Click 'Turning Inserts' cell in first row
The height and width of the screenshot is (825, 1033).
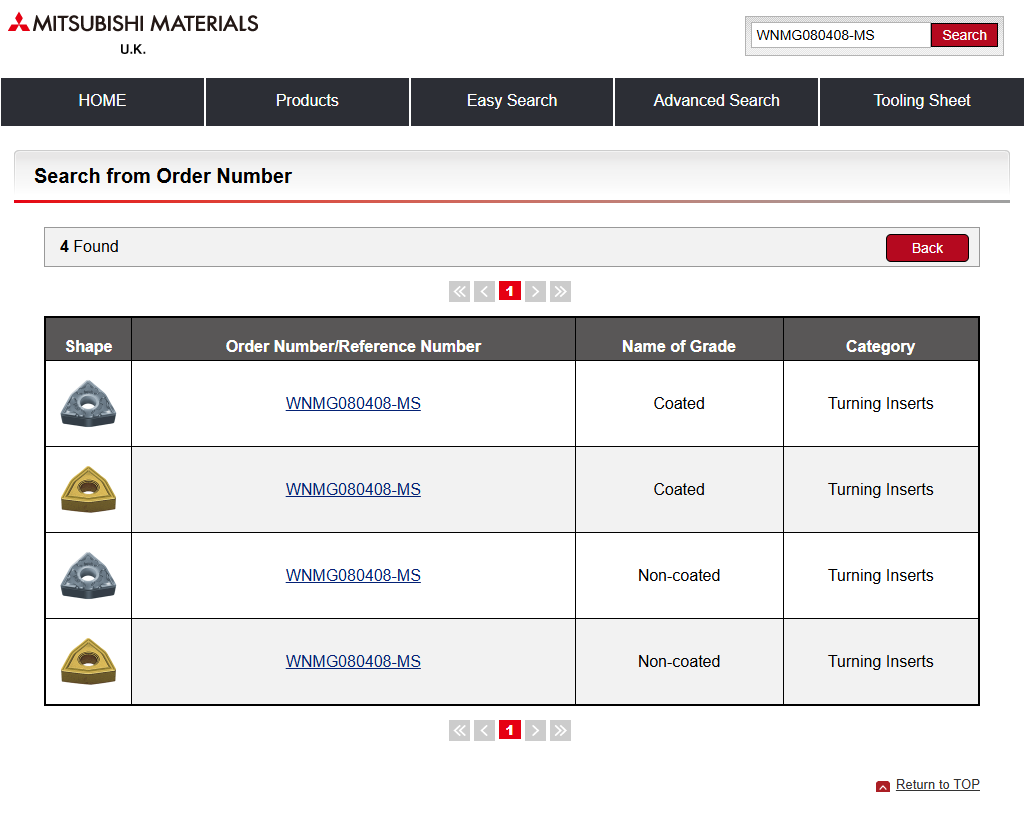point(881,403)
